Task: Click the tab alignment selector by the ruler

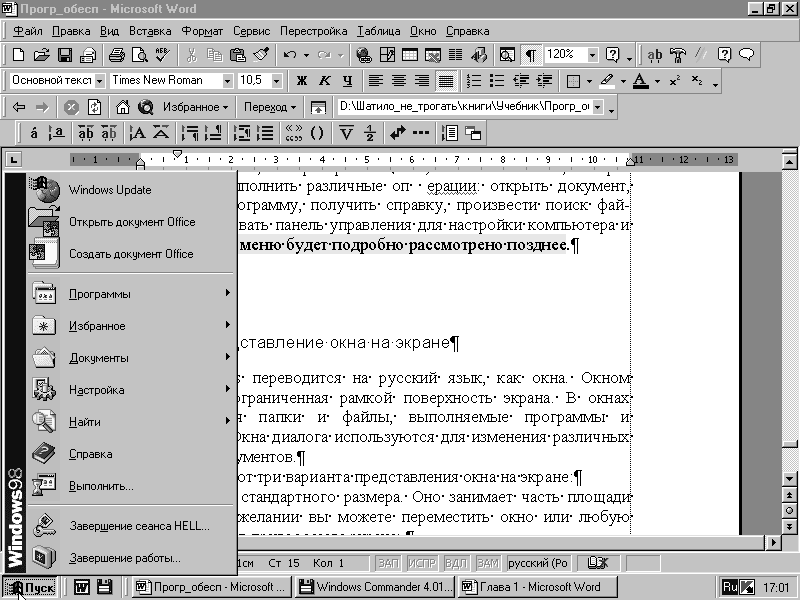Action: click(x=14, y=160)
